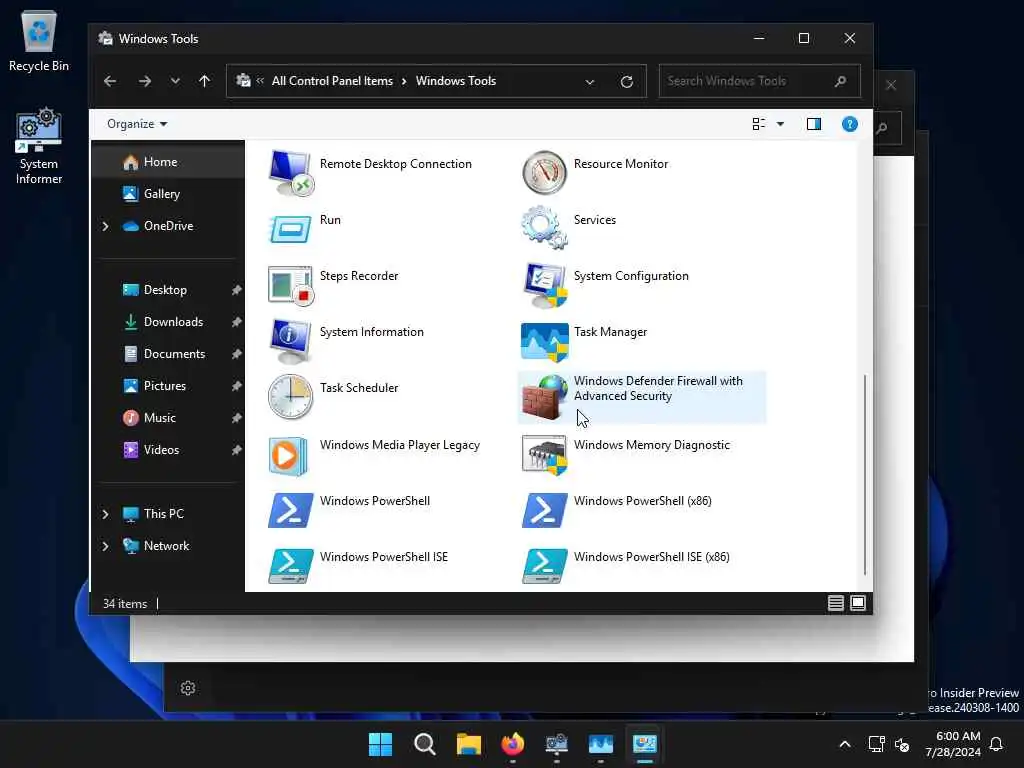The image size is (1024, 768).
Task: Expand the This PC tree node
Action: click(x=106, y=514)
